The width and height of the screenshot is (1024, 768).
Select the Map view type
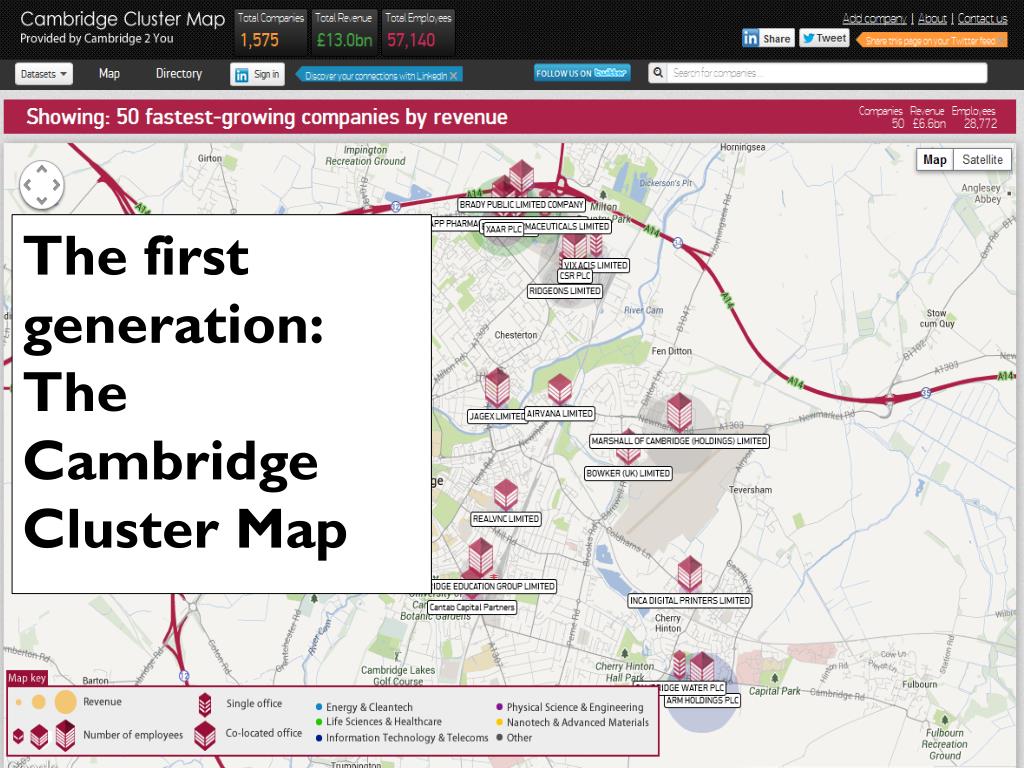935,159
